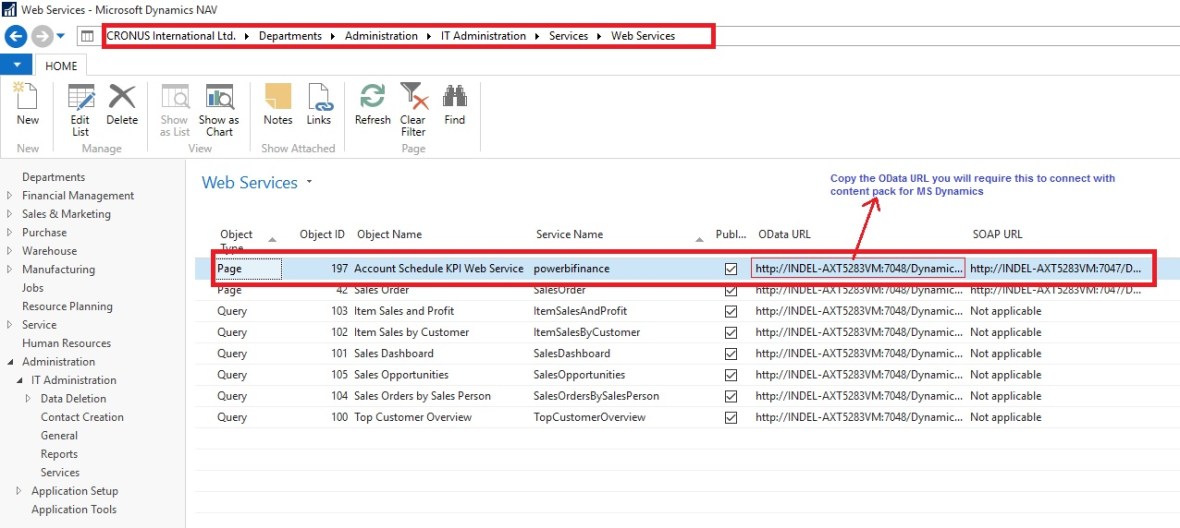
Task: Select the Item Sales by Customer cell
Action: point(411,332)
